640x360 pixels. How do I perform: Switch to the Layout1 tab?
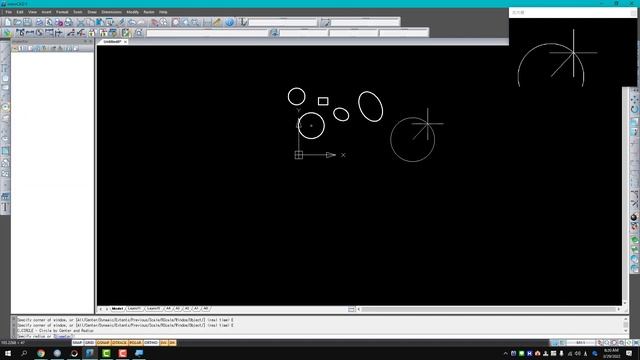pyautogui.click(x=135, y=309)
